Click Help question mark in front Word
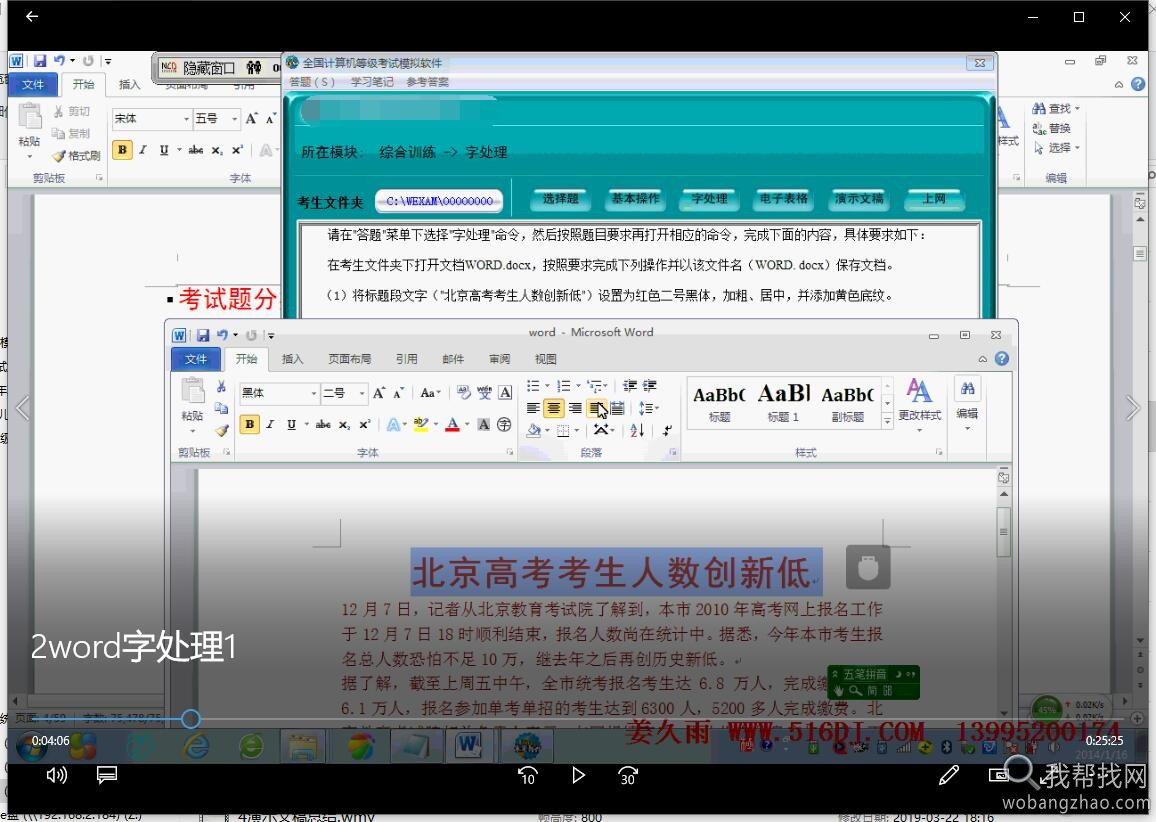The image size is (1156, 822). [1002, 358]
